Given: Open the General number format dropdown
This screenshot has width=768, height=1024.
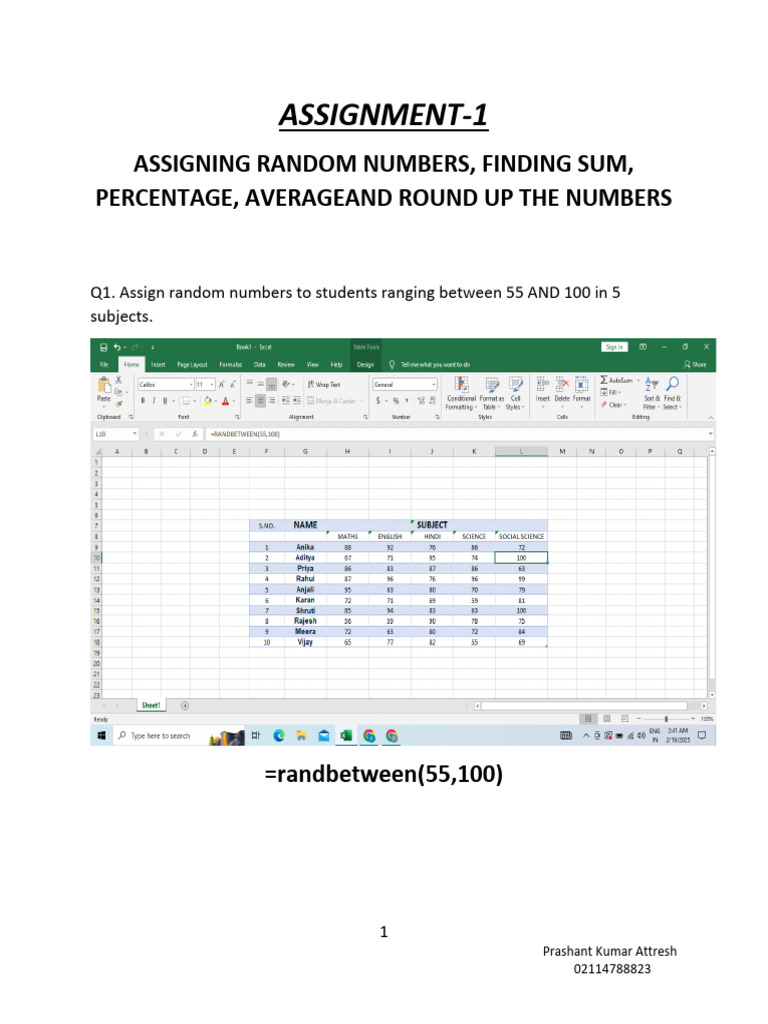Looking at the screenshot, I should point(434,385).
